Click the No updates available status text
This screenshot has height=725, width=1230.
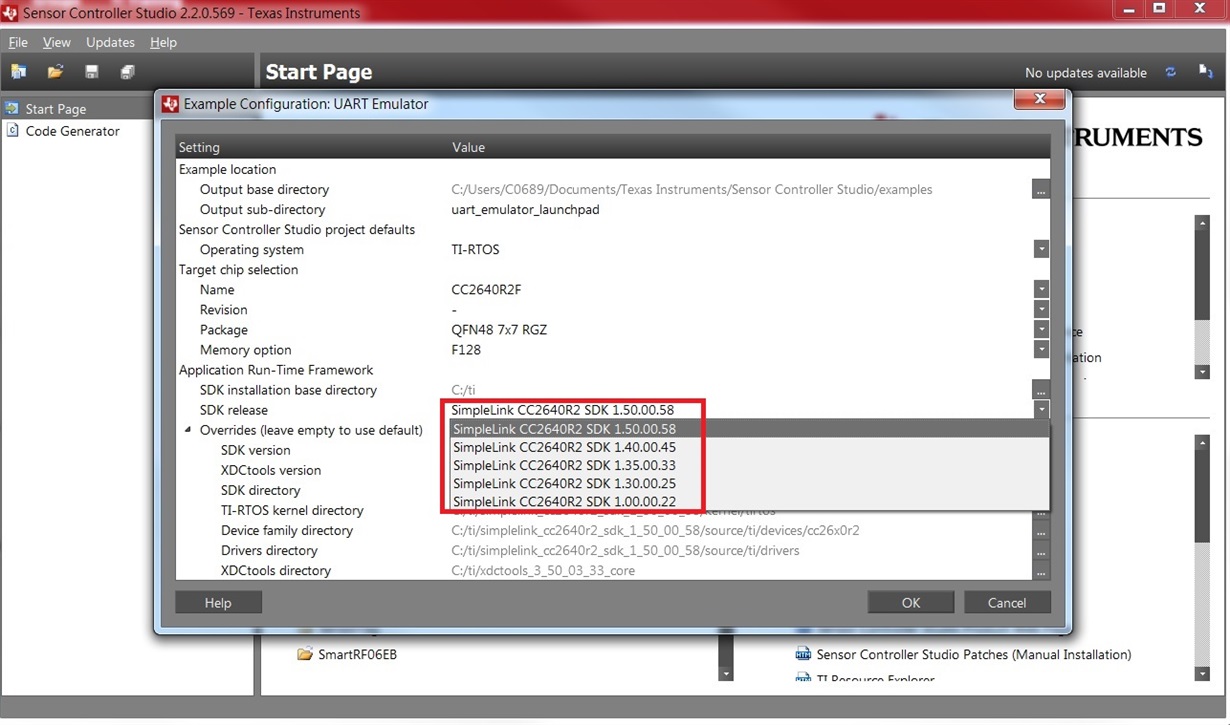click(x=1086, y=73)
